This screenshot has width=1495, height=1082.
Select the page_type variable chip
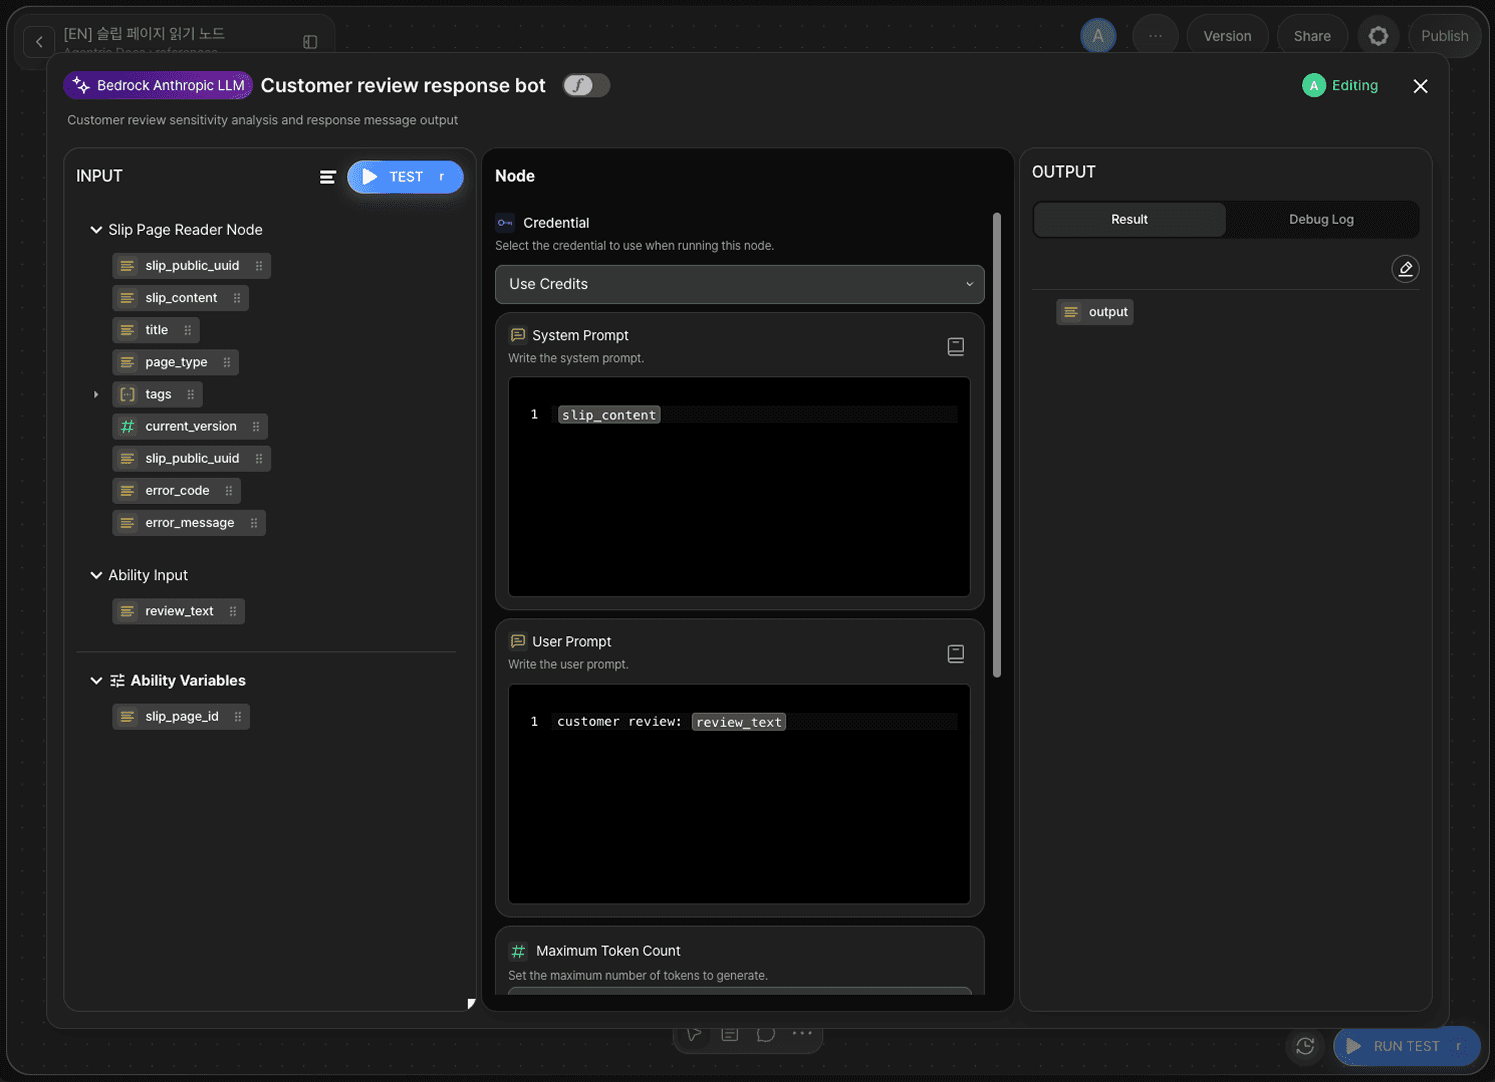(x=175, y=362)
